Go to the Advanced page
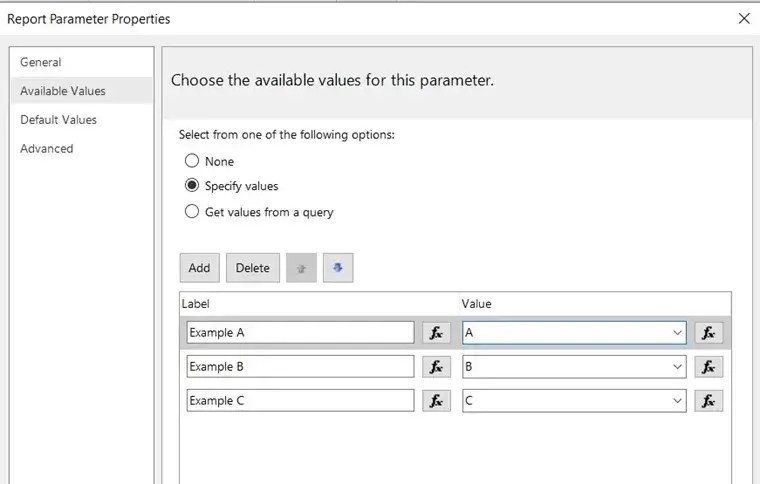This screenshot has height=484, width=760. point(46,149)
